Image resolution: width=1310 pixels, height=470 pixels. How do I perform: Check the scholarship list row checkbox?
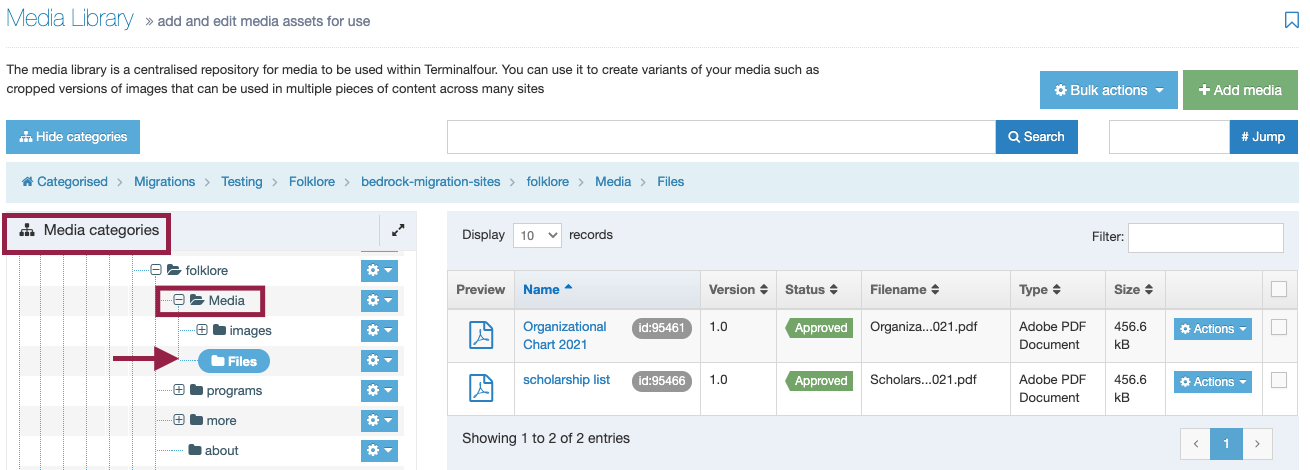[1278, 380]
